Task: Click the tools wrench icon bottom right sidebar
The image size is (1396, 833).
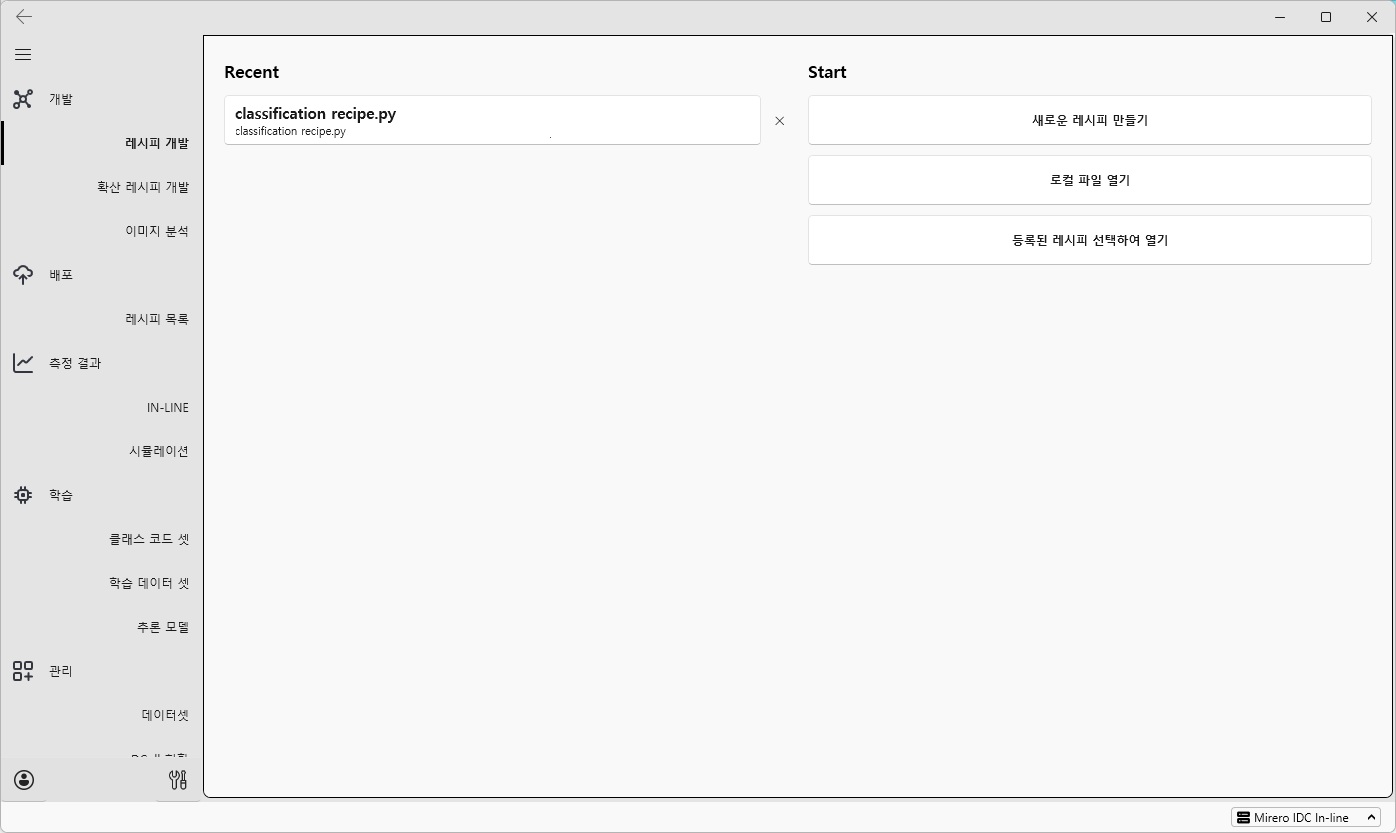Action: pyautogui.click(x=178, y=780)
